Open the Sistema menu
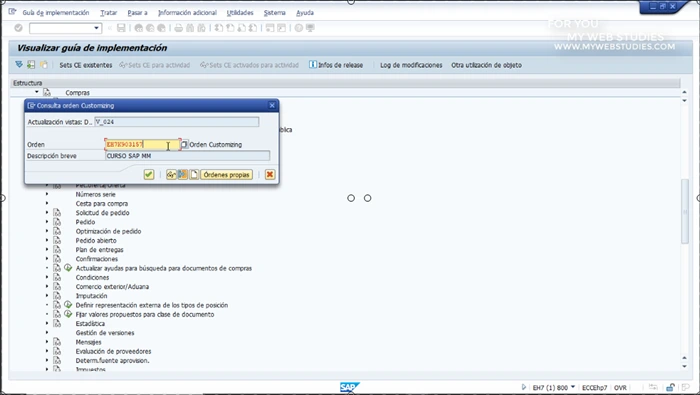 [274, 12]
